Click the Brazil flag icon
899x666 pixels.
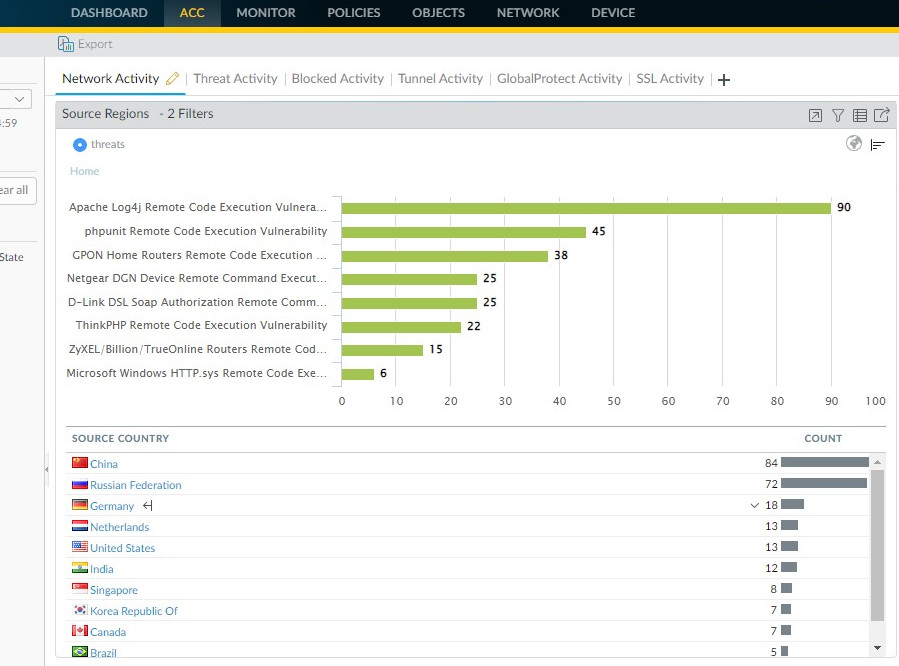tap(80, 652)
